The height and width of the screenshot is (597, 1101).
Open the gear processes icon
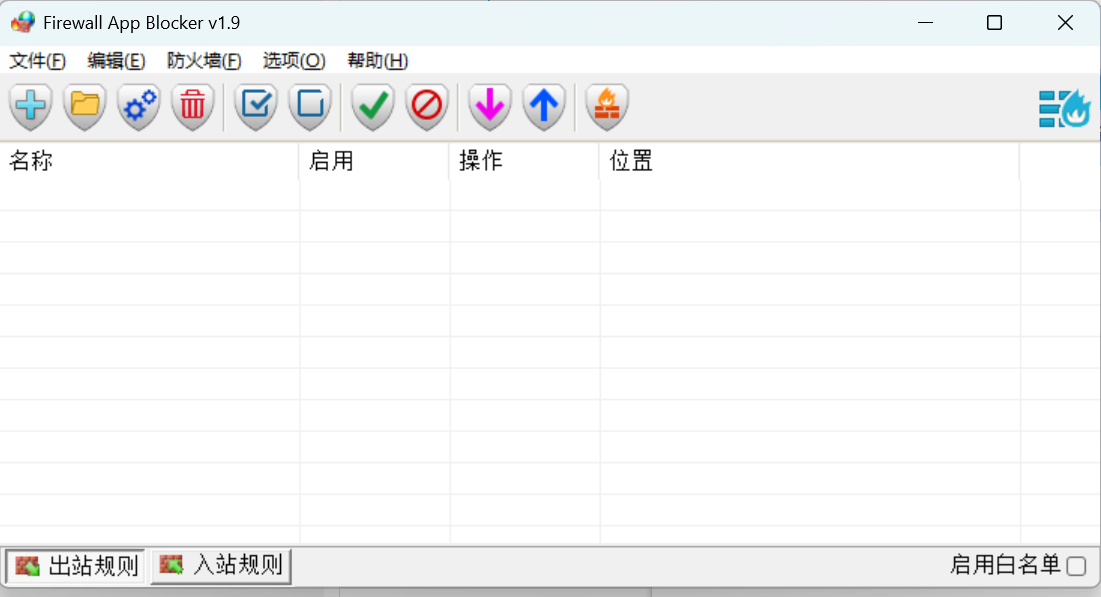coord(138,106)
